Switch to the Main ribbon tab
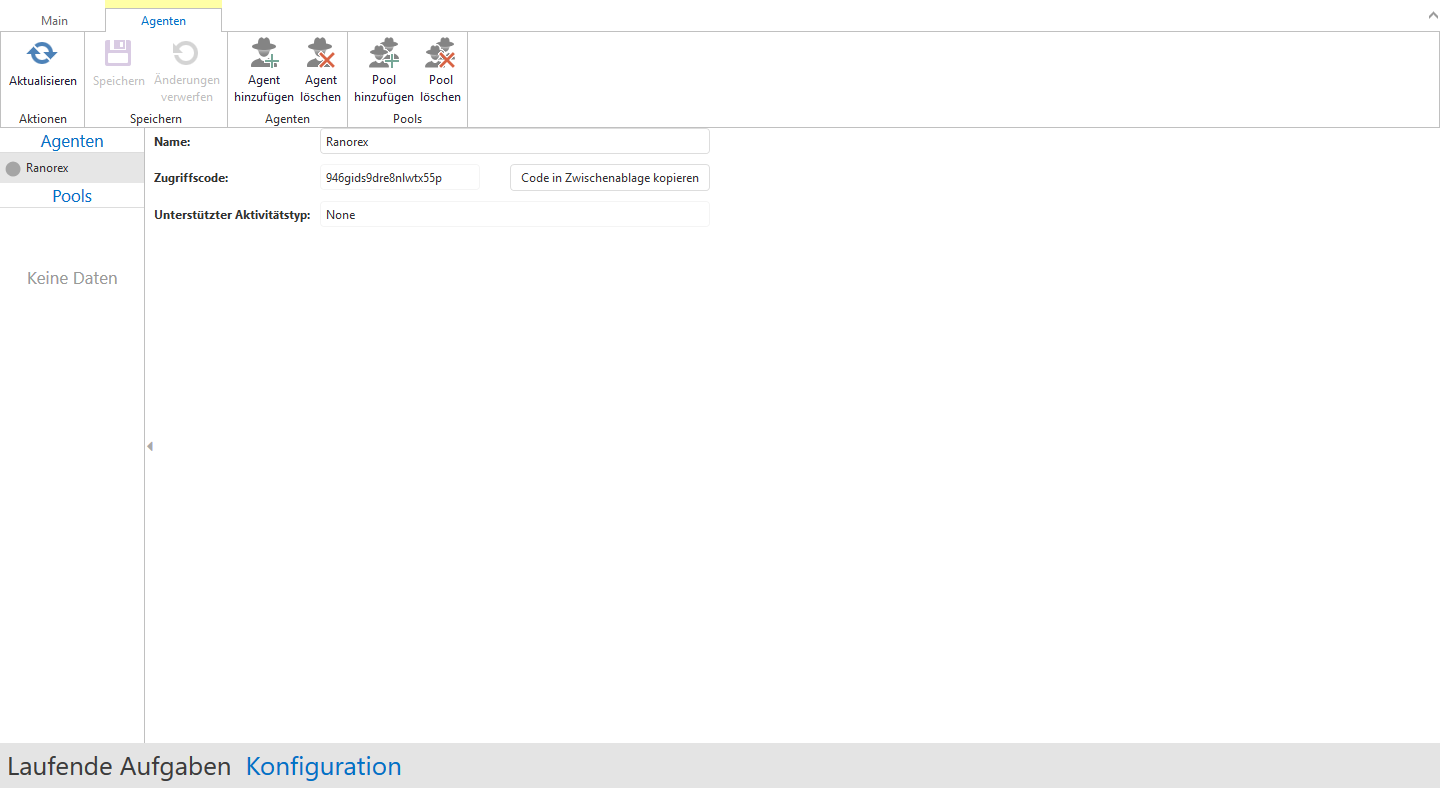The image size is (1440, 788). (x=54, y=21)
